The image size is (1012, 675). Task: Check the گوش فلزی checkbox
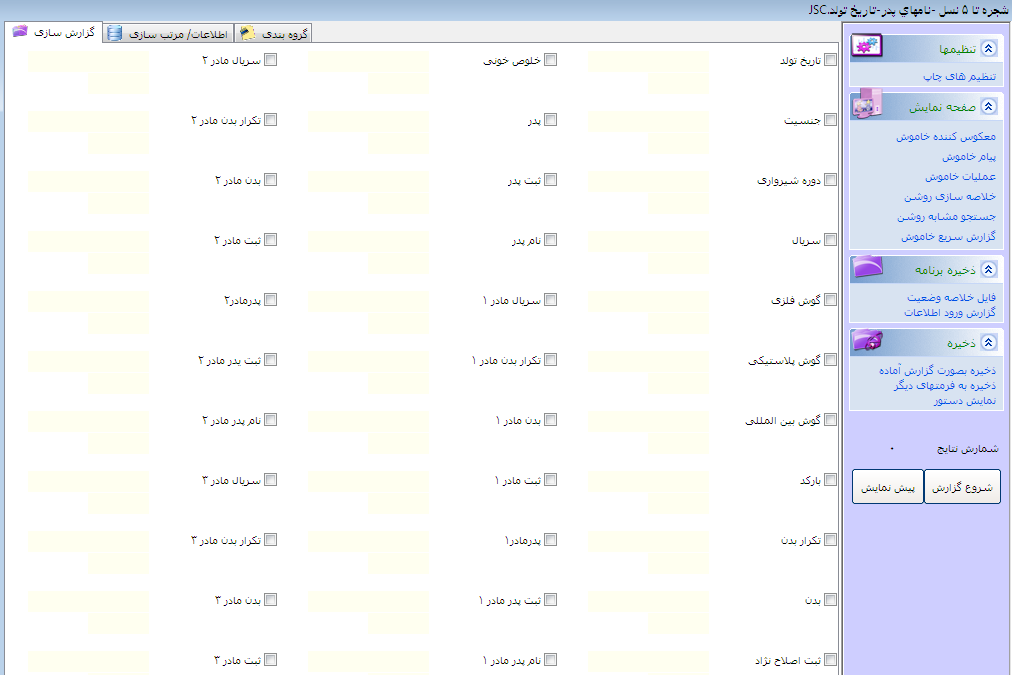(x=831, y=299)
